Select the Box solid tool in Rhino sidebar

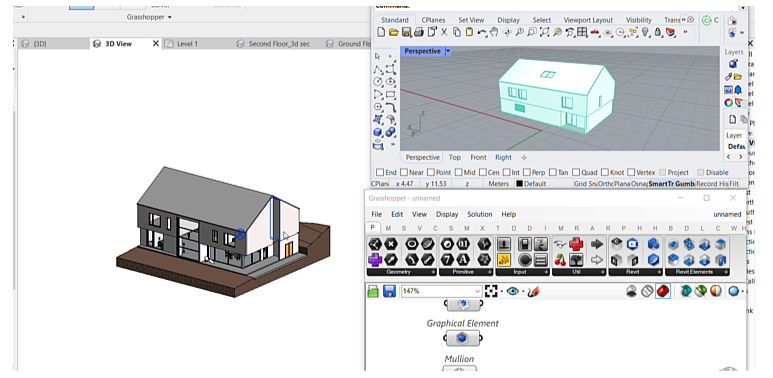click(378, 133)
